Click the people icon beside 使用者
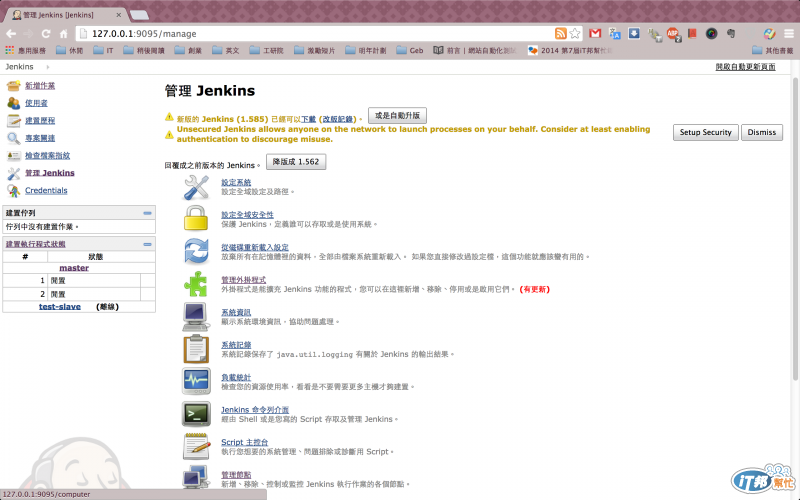Screen dimensions: 800x500 [13, 103]
